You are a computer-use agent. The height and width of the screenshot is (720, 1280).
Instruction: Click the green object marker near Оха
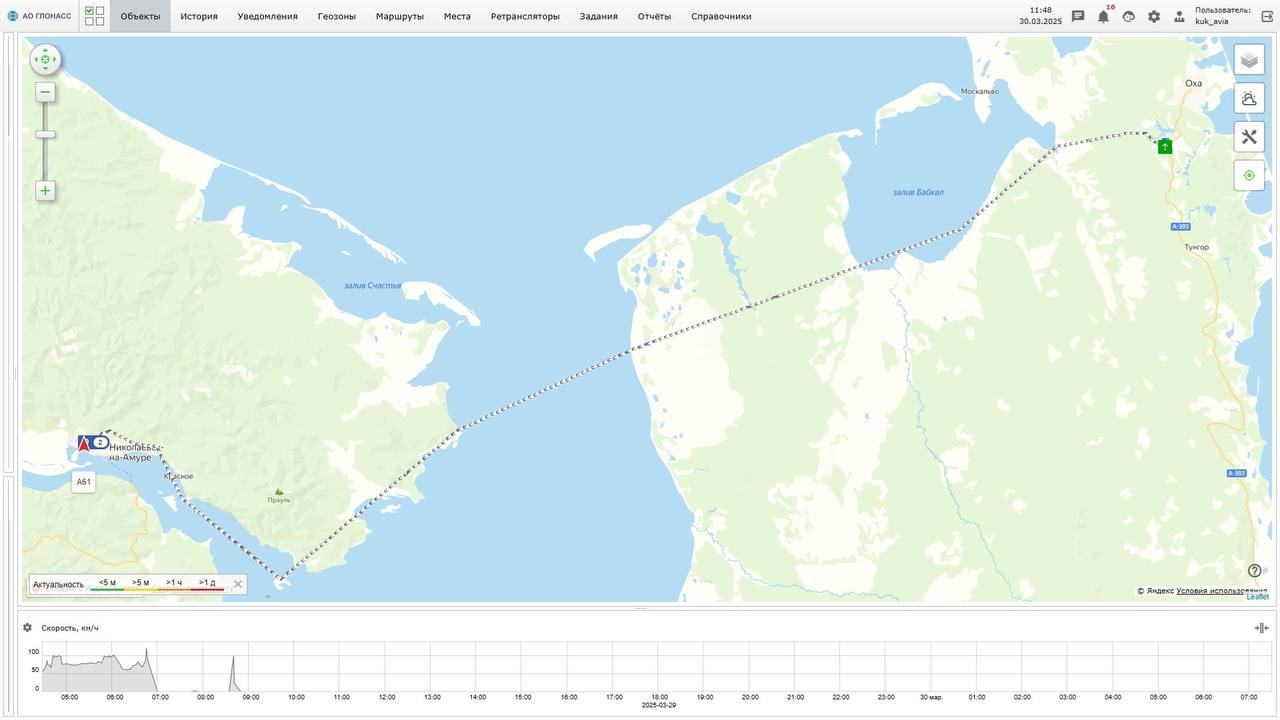1165,147
